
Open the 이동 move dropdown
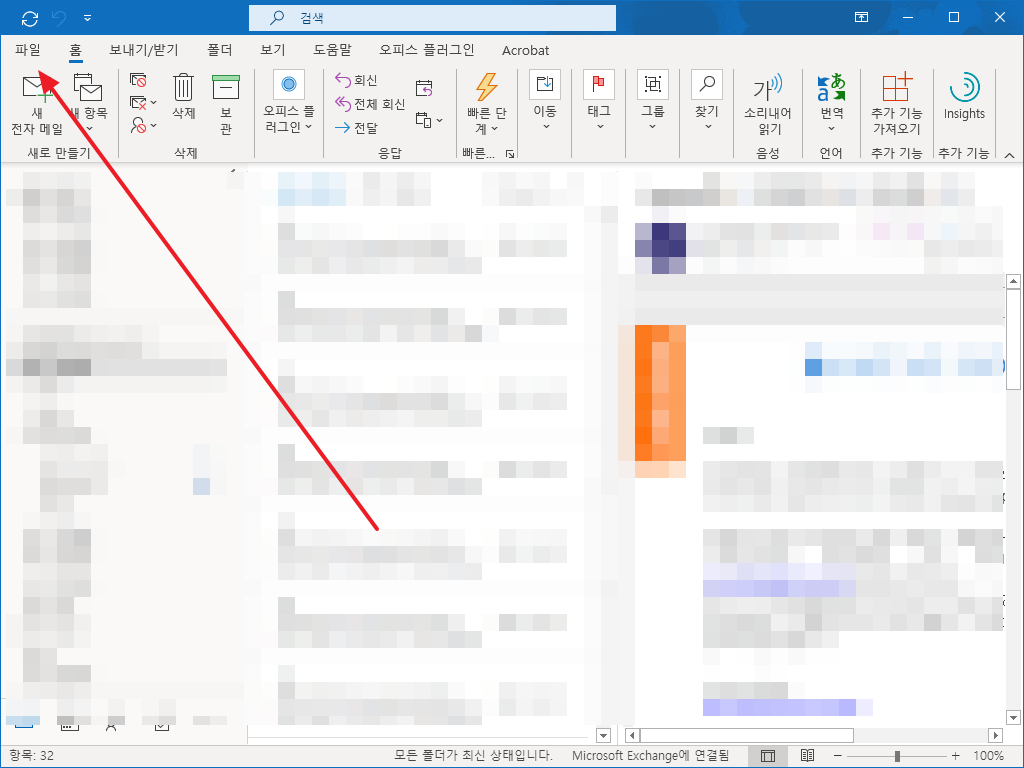click(545, 100)
